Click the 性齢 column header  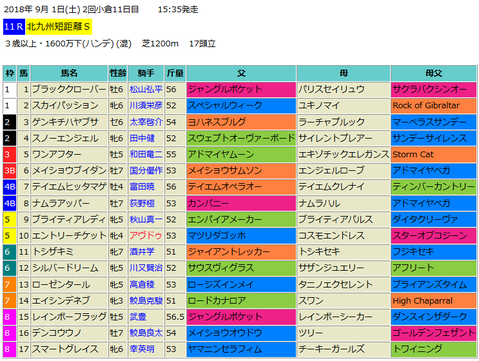click(118, 73)
